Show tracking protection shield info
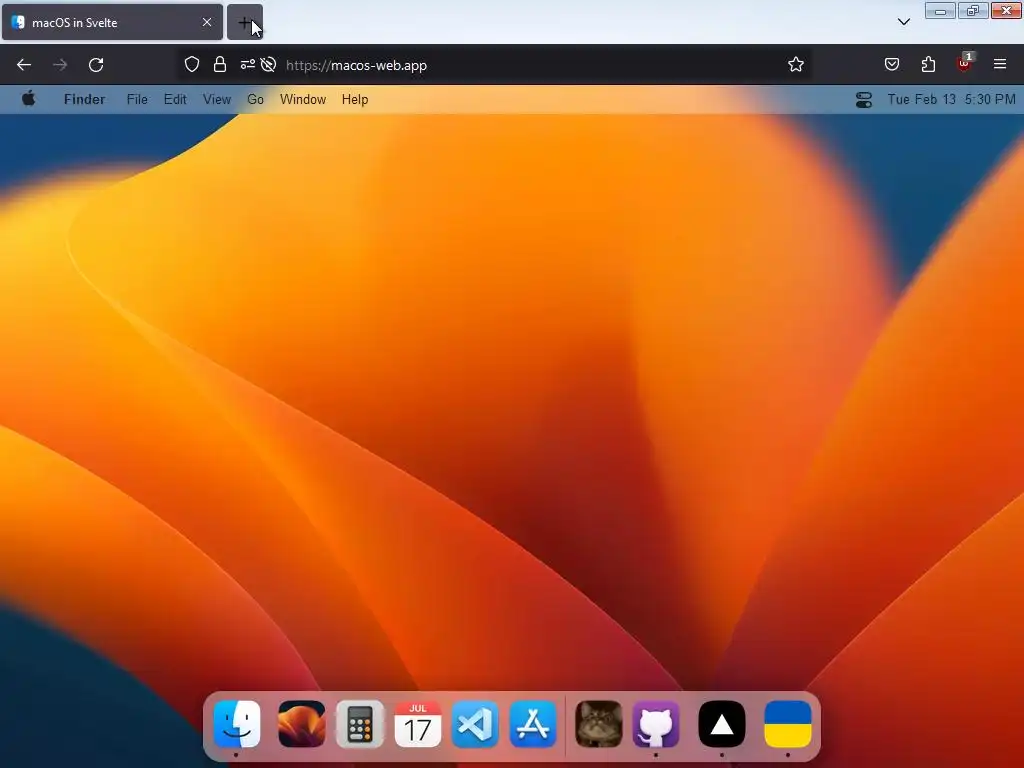 (191, 64)
